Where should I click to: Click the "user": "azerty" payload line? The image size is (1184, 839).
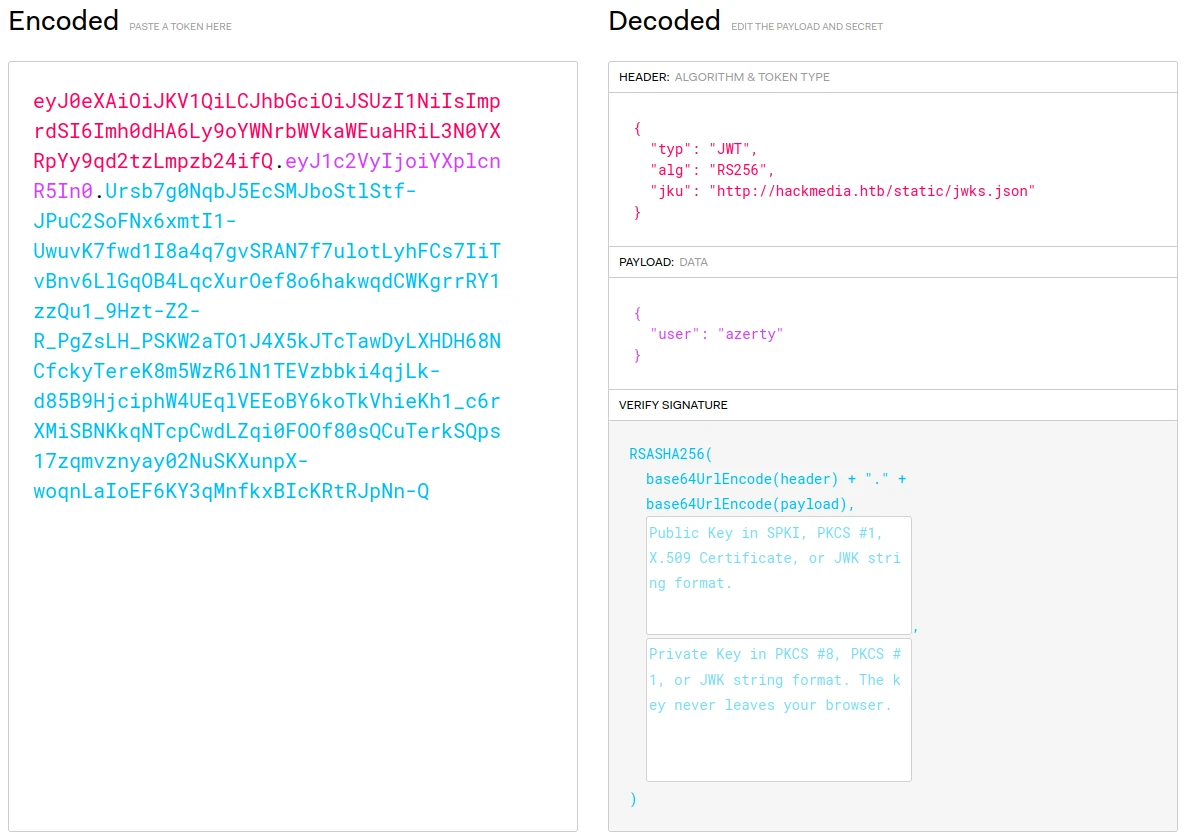coord(716,334)
